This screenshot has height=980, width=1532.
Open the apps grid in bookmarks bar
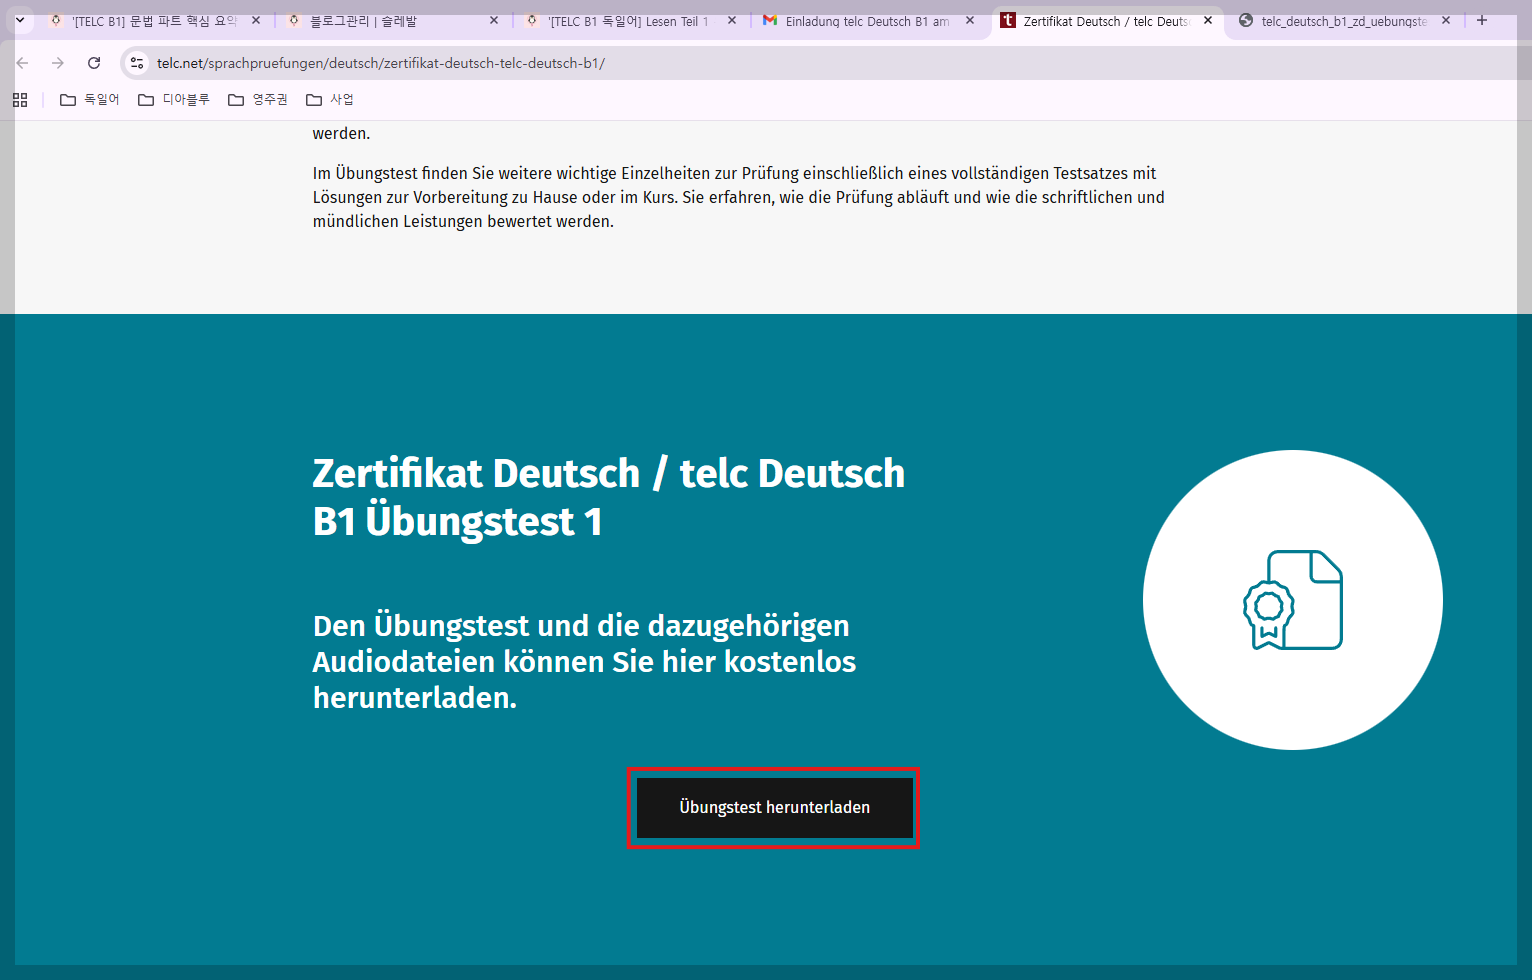pyautogui.click(x=20, y=100)
